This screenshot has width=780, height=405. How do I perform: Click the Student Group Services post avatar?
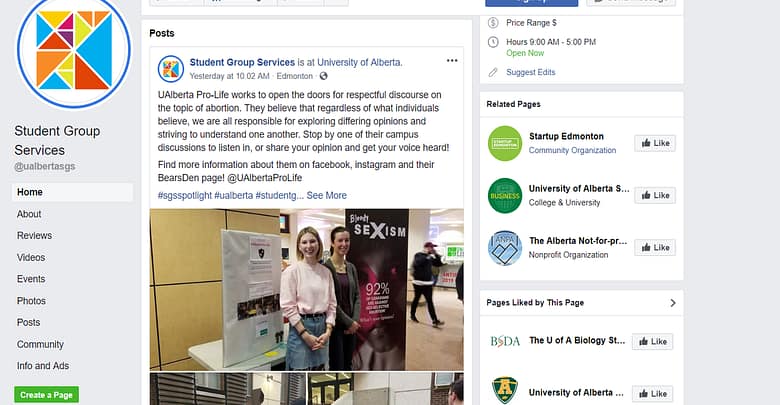tap(171, 69)
